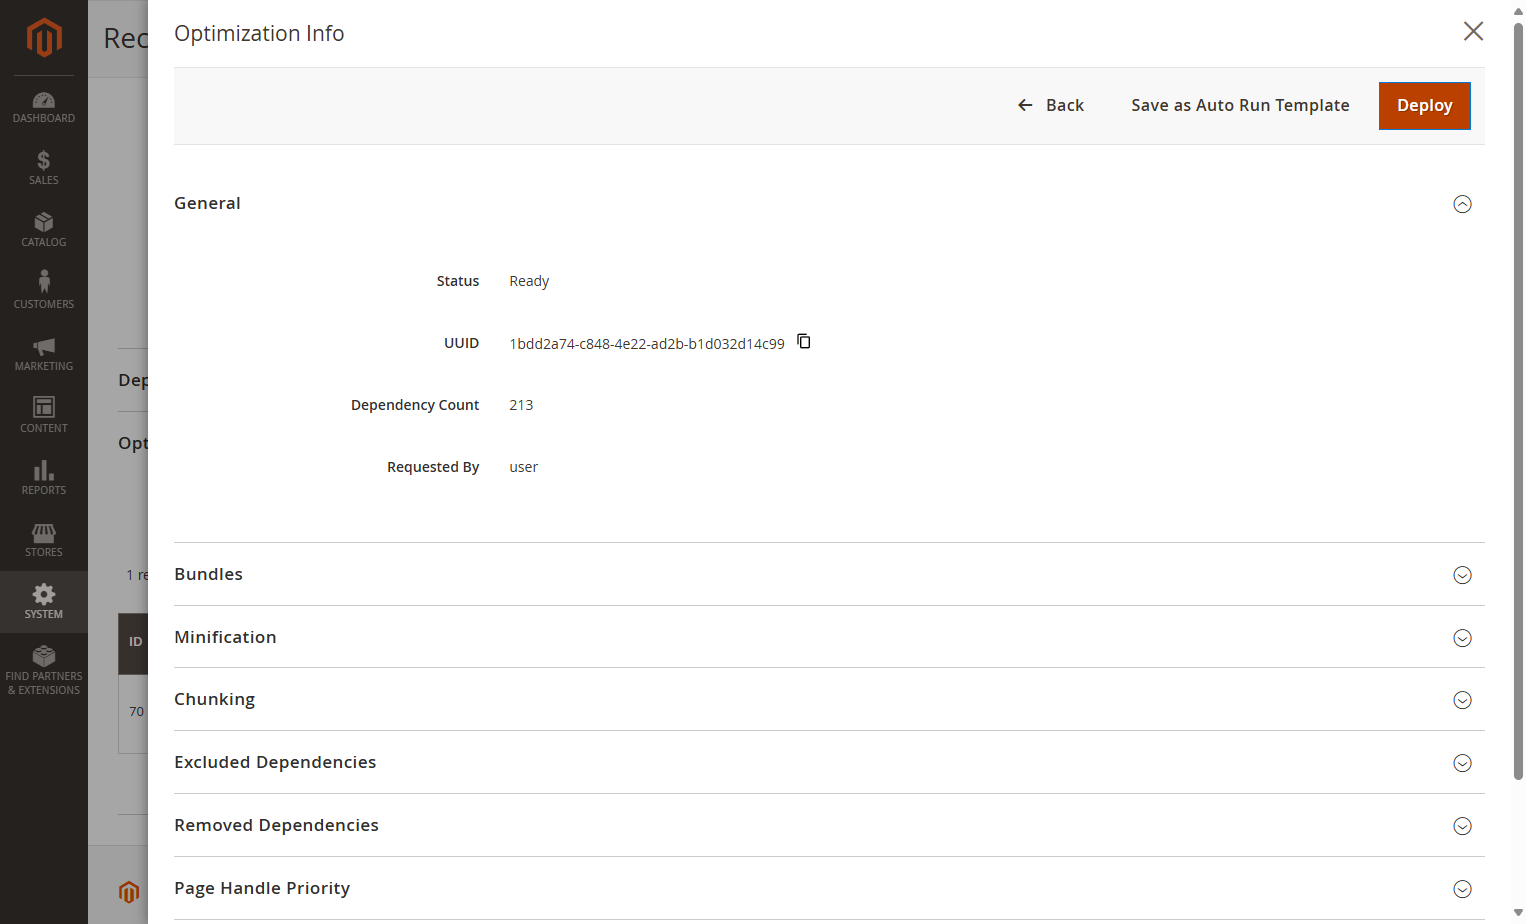This screenshot has width=1526, height=924.
Task: Click the Deploy button
Action: [x=1425, y=106]
